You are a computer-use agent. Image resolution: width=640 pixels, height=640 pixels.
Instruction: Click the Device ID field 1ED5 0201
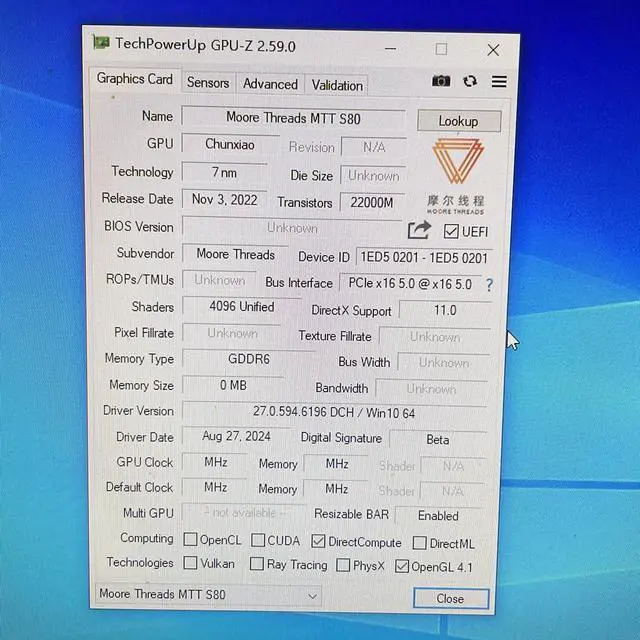(x=424, y=258)
